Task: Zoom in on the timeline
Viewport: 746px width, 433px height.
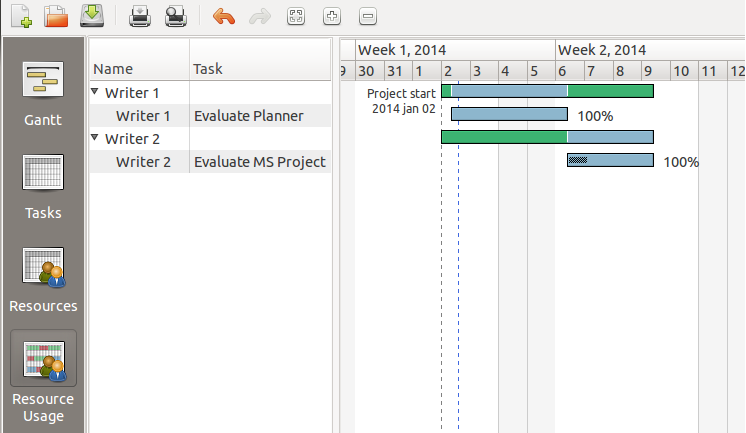Action: point(332,16)
